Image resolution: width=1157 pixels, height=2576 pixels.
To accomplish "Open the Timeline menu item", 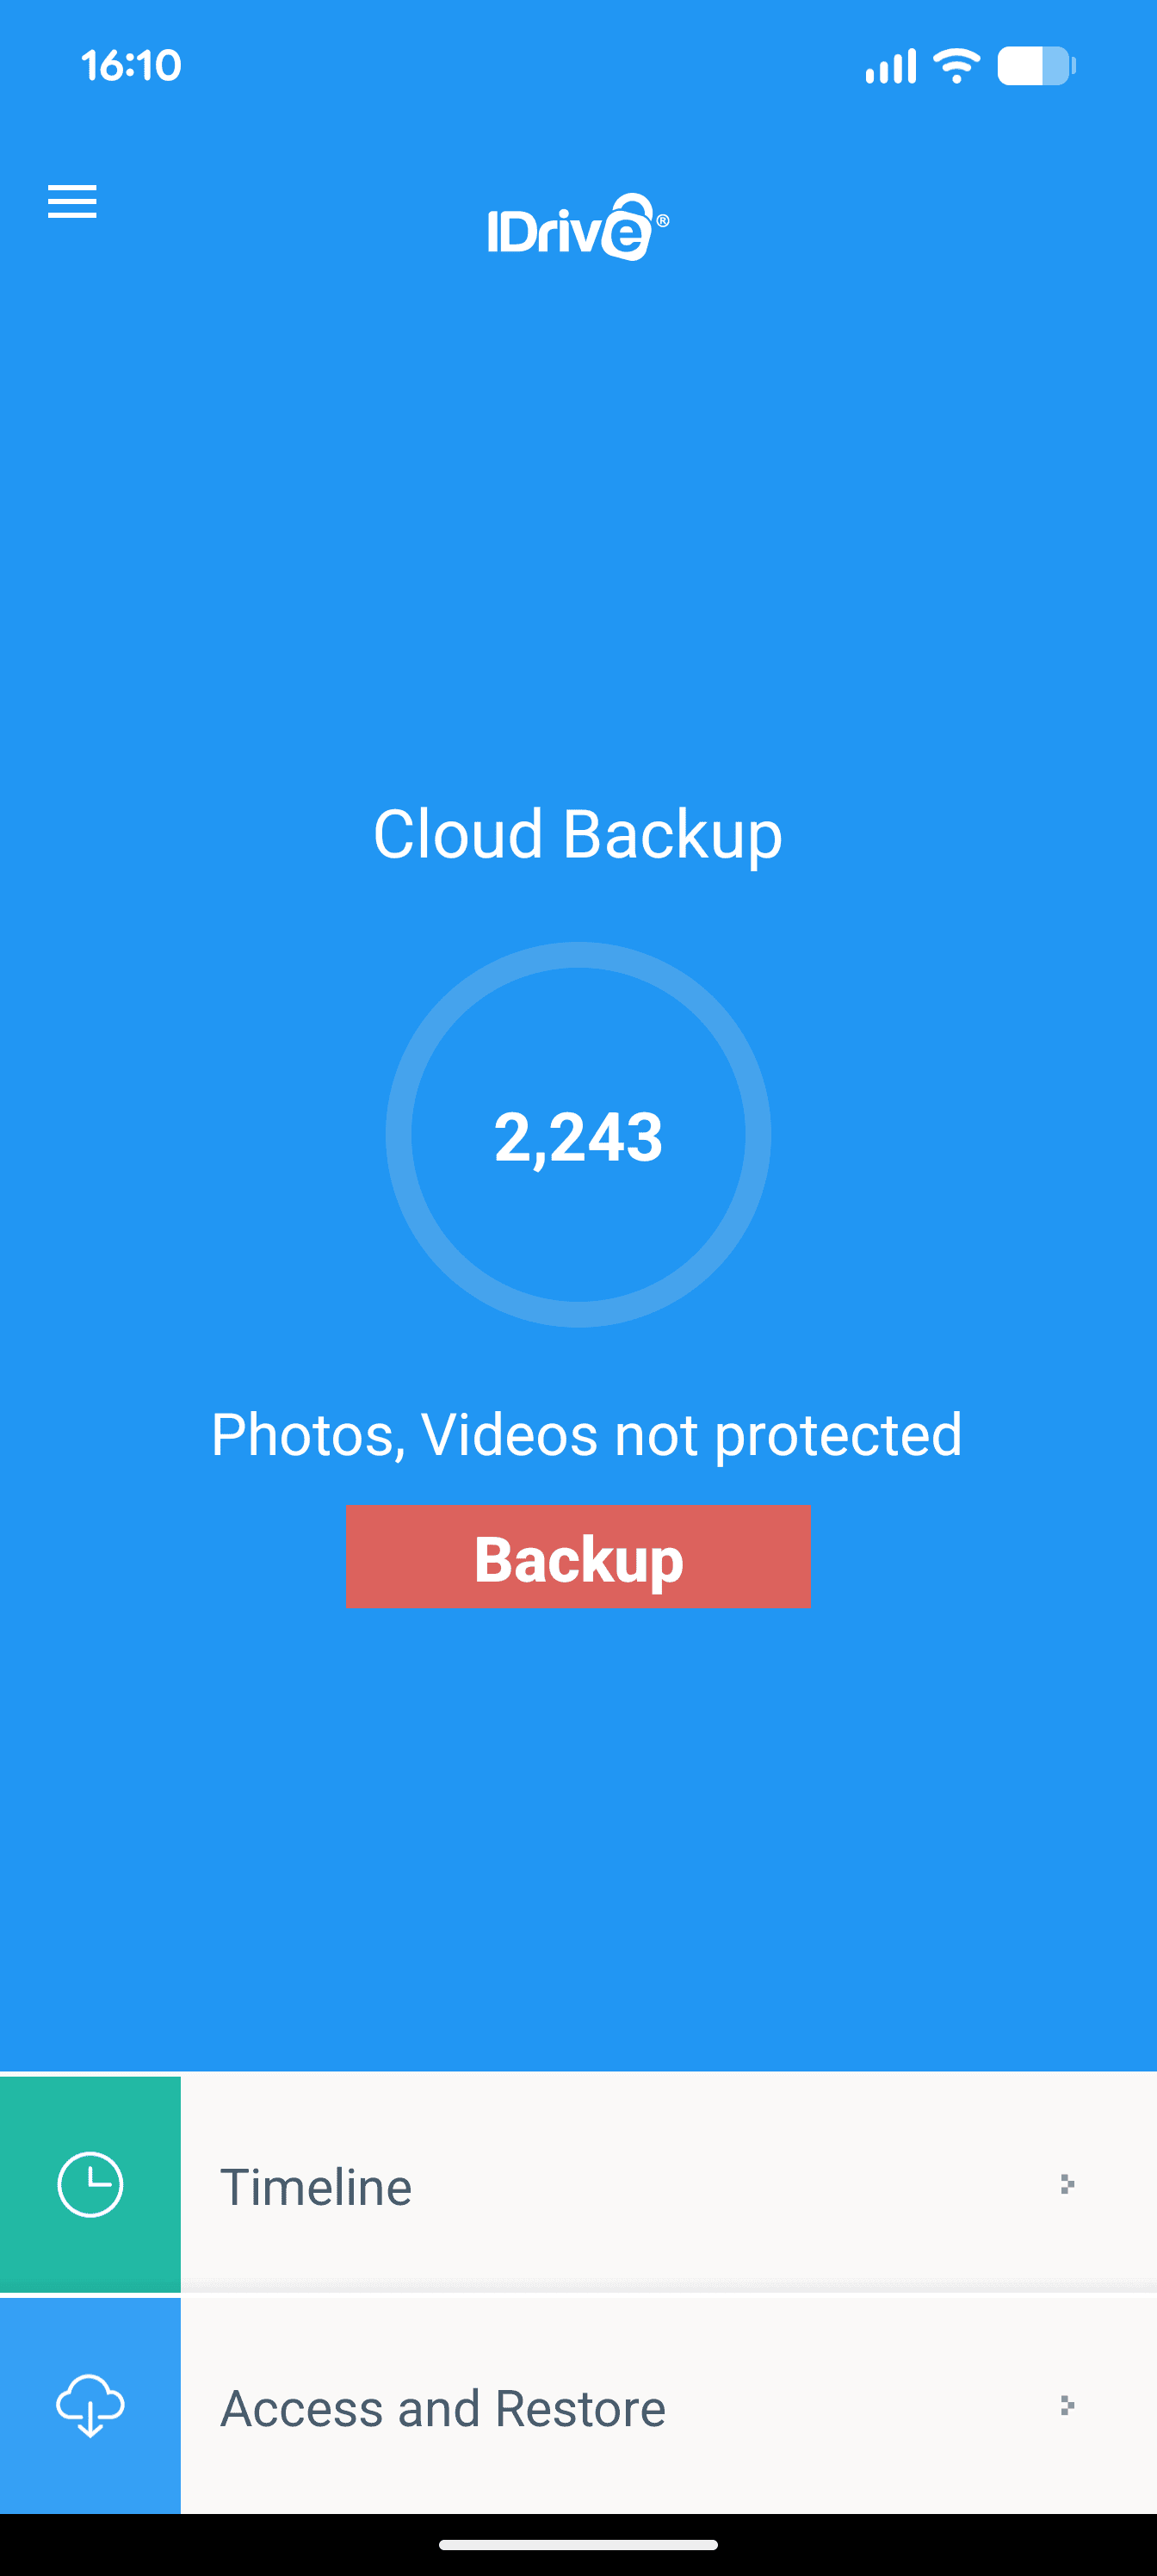I will click(578, 2184).
